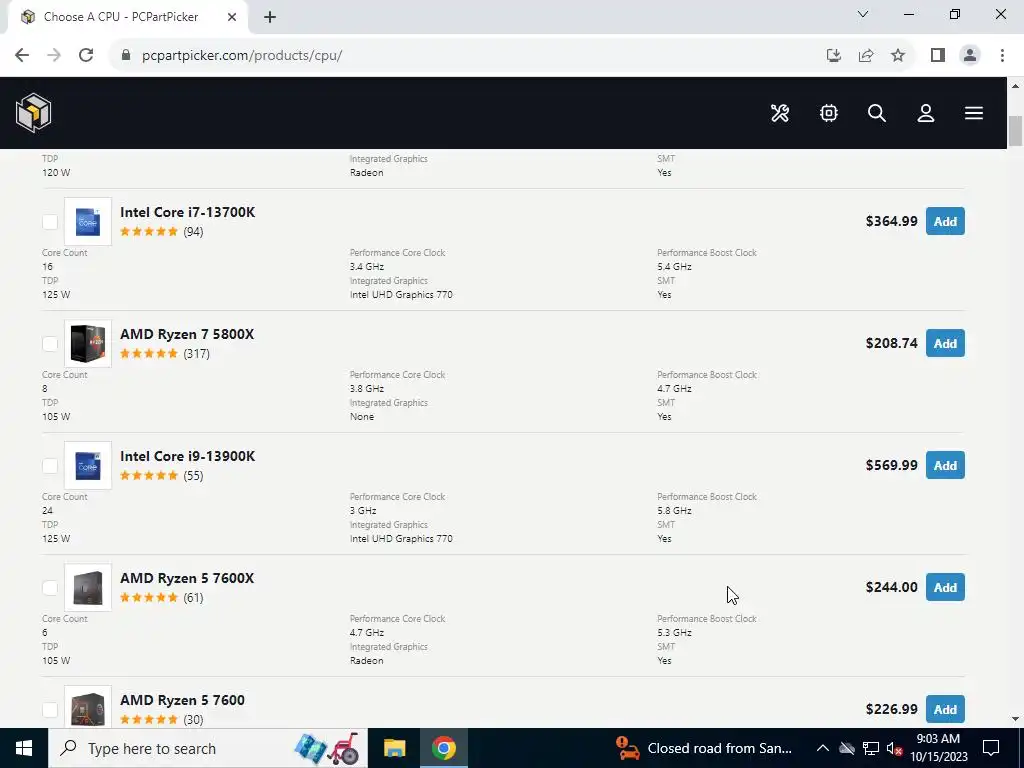Add the $226.99 Ryzen 5 7600
This screenshot has height=768, width=1024.
pos(945,709)
